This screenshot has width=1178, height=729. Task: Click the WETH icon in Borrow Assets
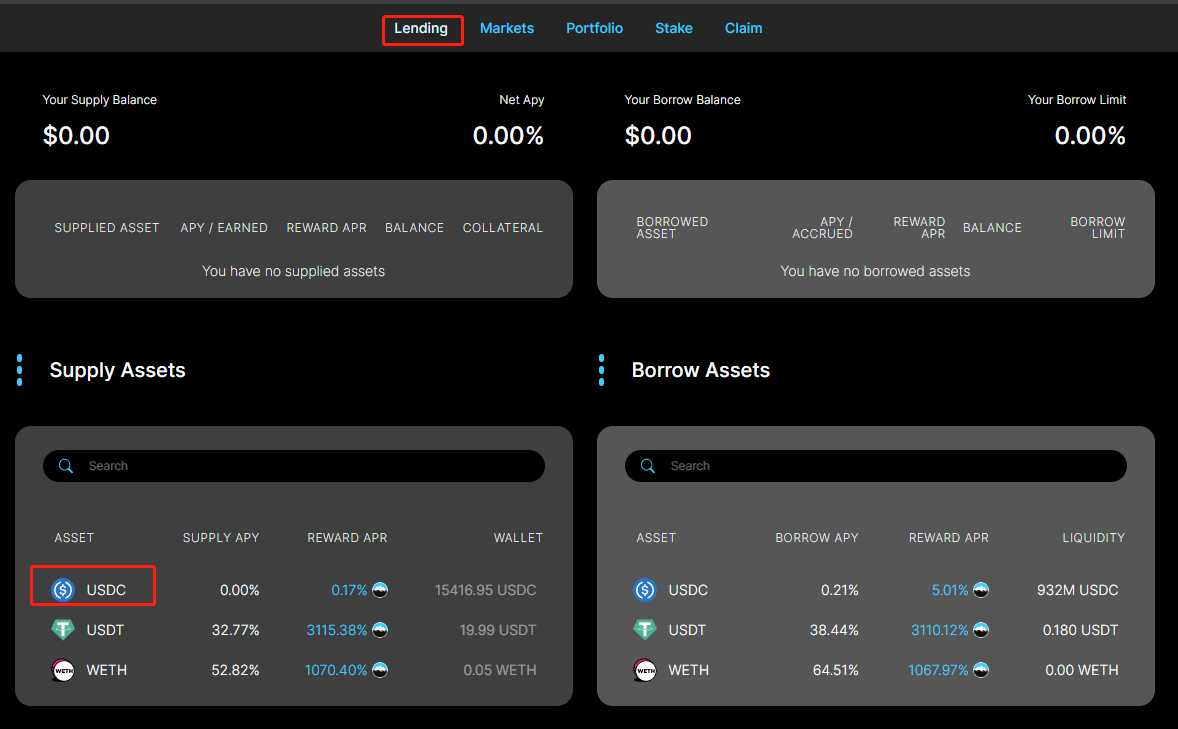[645, 670]
